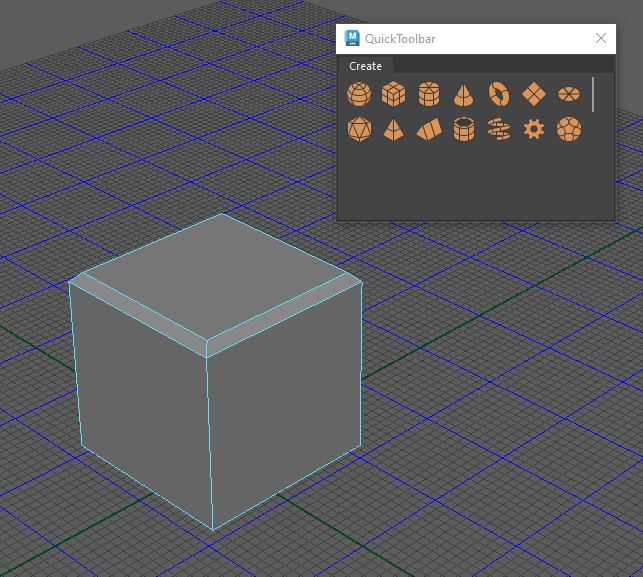643x577 pixels.
Task: Create a polygon pipe primitive
Action: coord(464,129)
